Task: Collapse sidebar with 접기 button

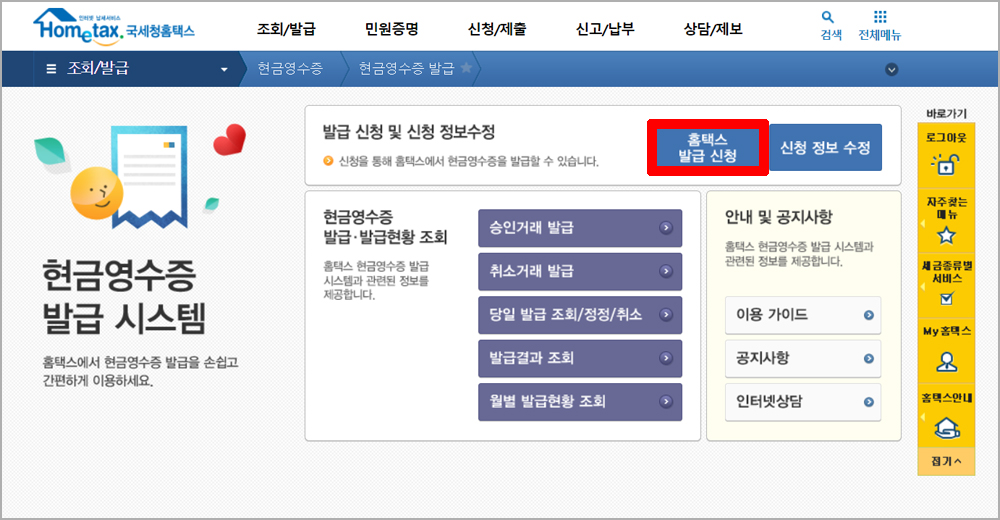Action: click(946, 461)
